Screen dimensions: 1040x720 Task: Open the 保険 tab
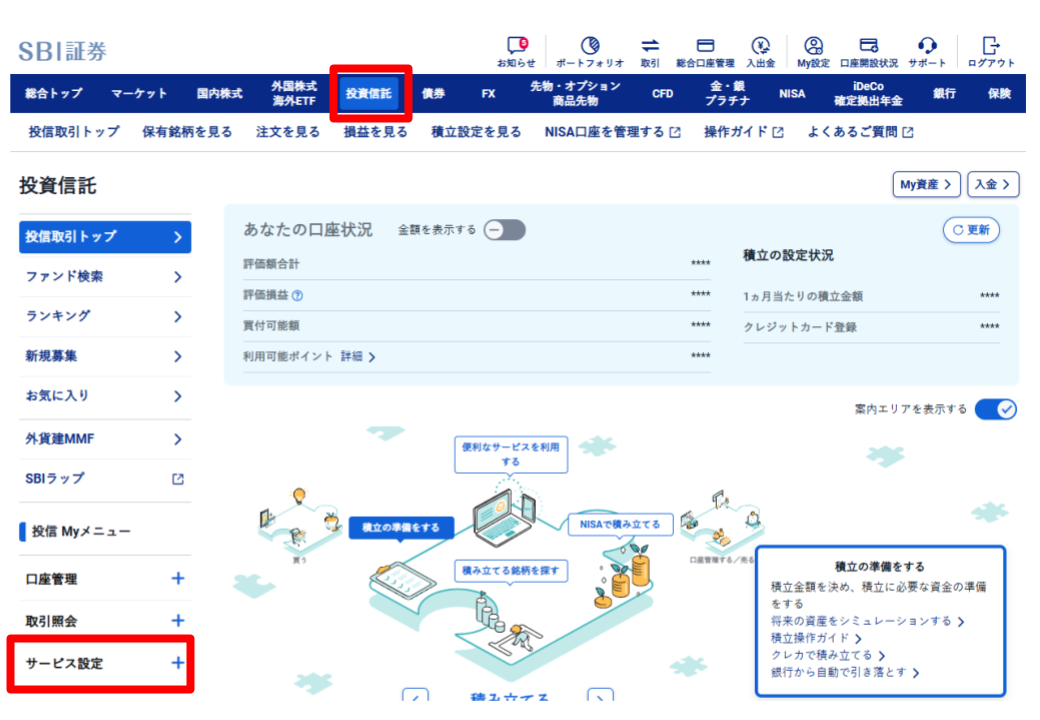(x=999, y=93)
